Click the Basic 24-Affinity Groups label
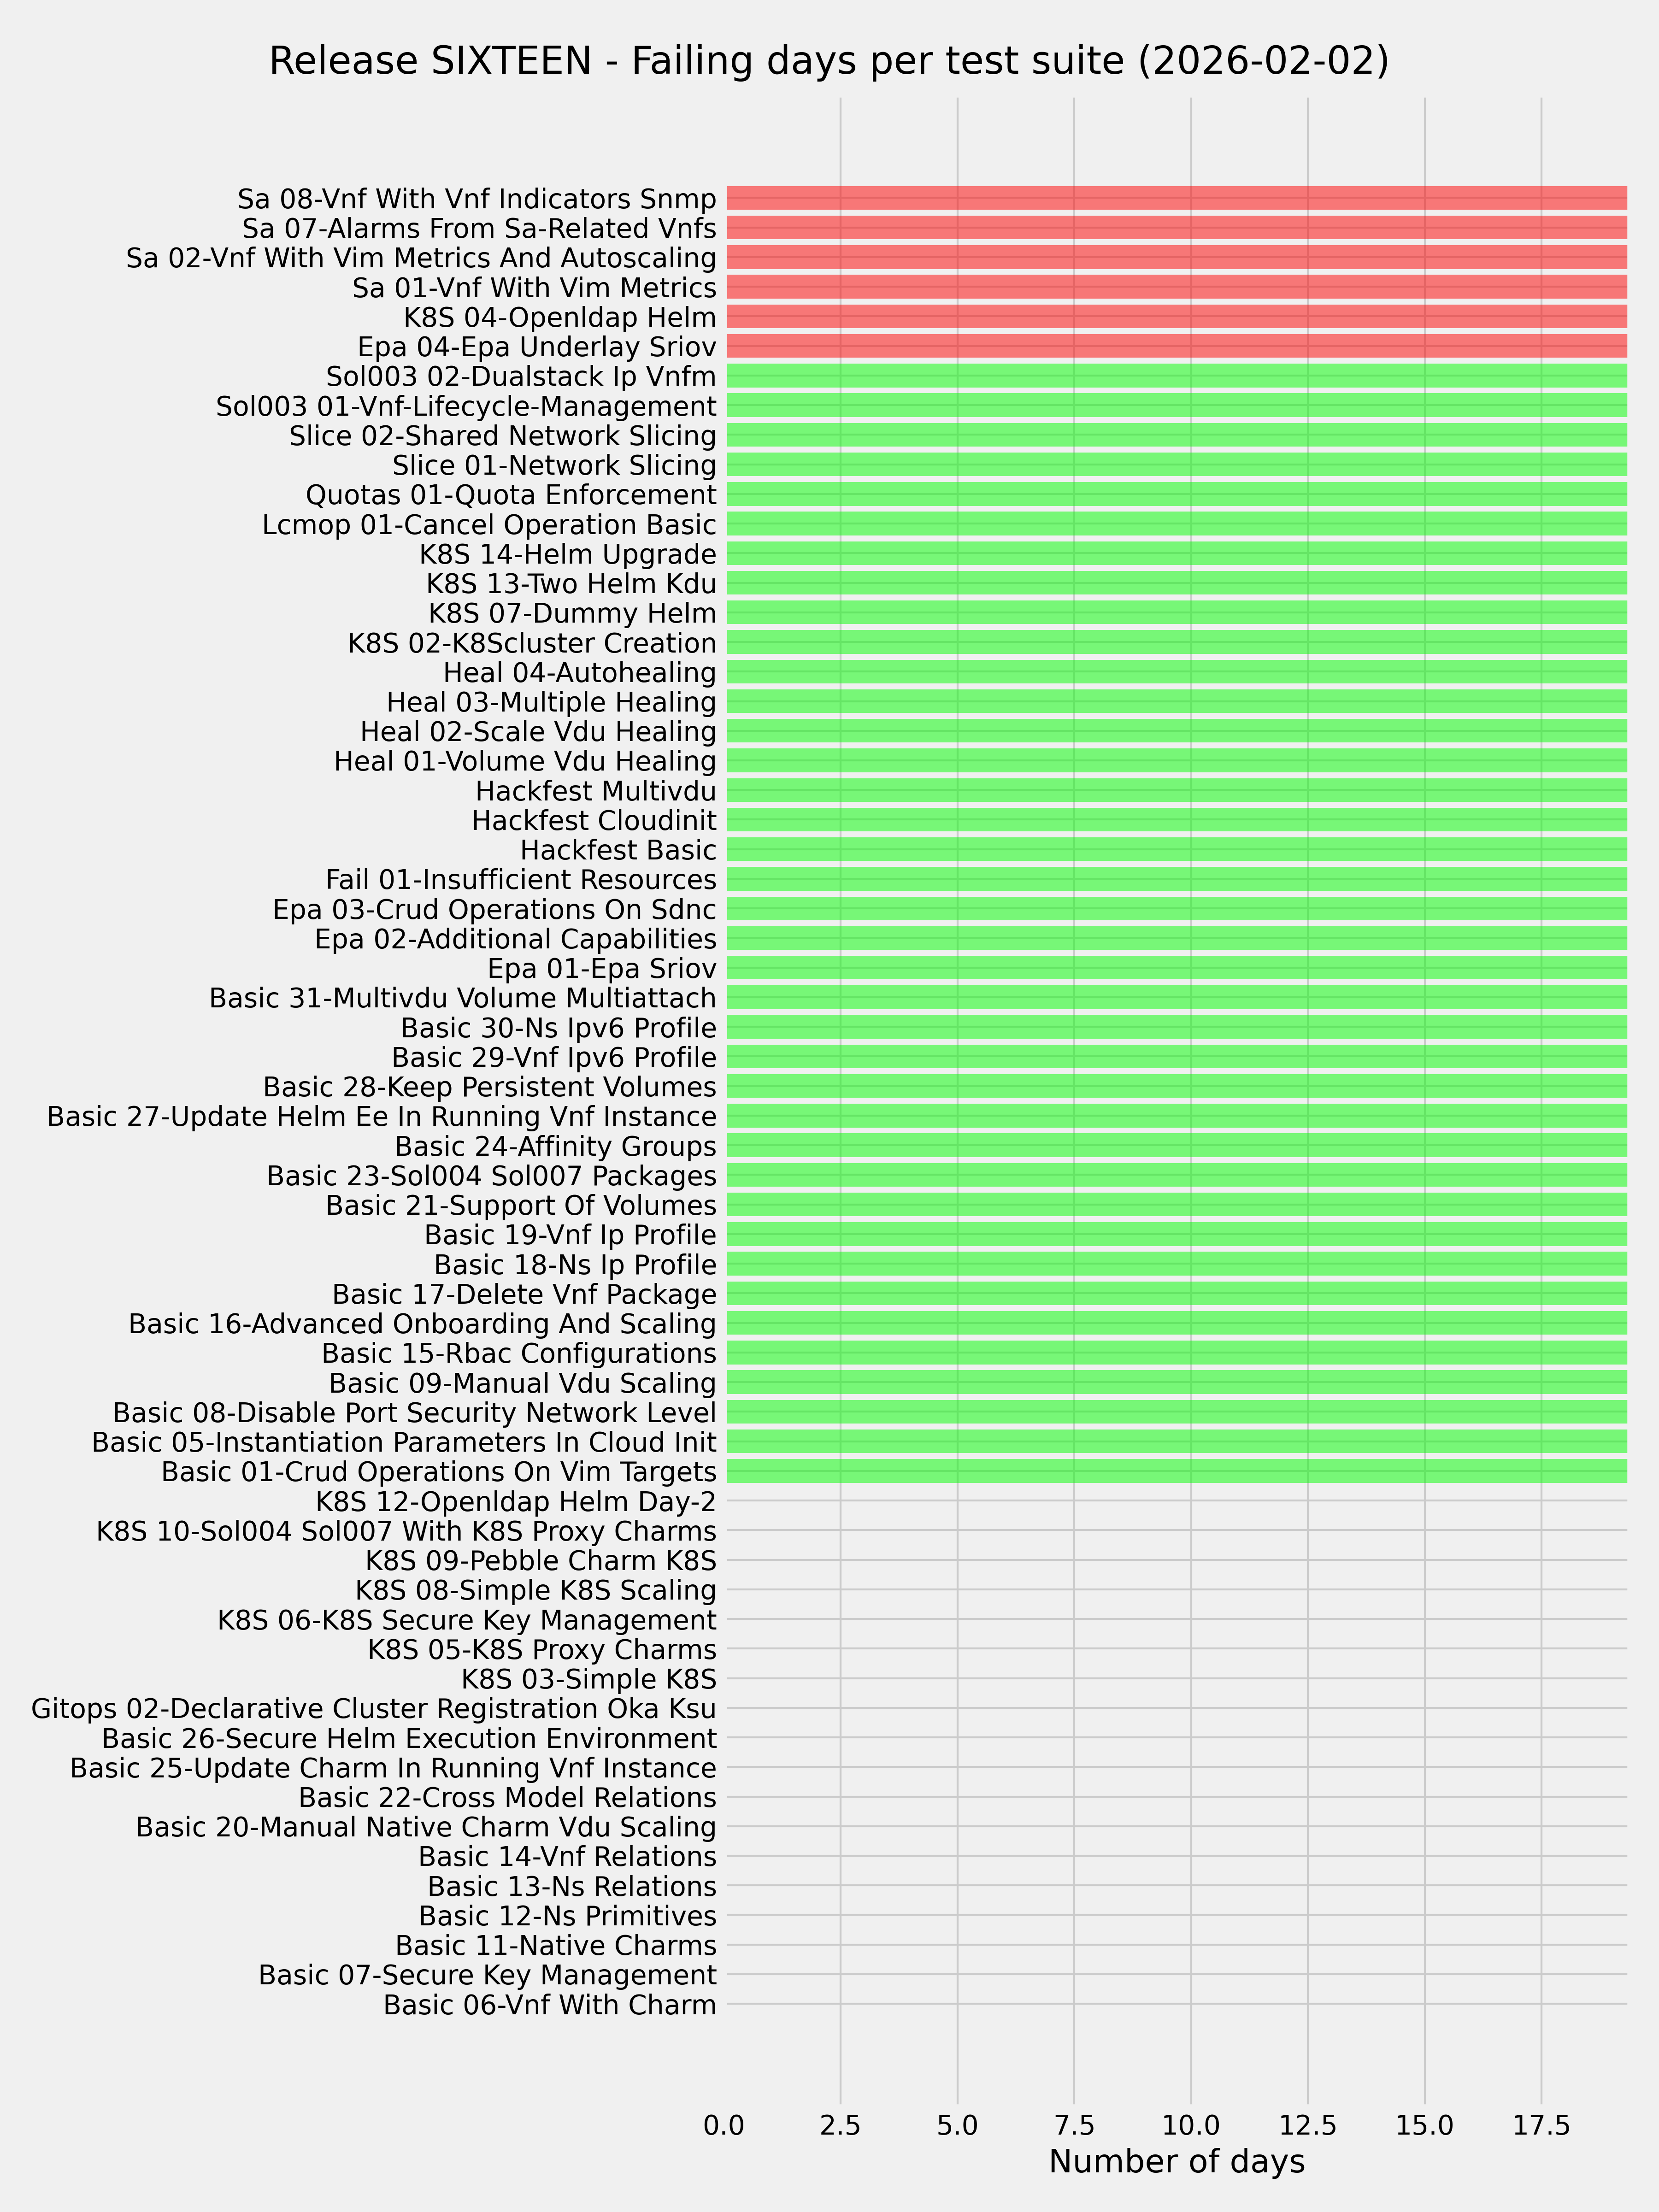 tap(556, 1146)
